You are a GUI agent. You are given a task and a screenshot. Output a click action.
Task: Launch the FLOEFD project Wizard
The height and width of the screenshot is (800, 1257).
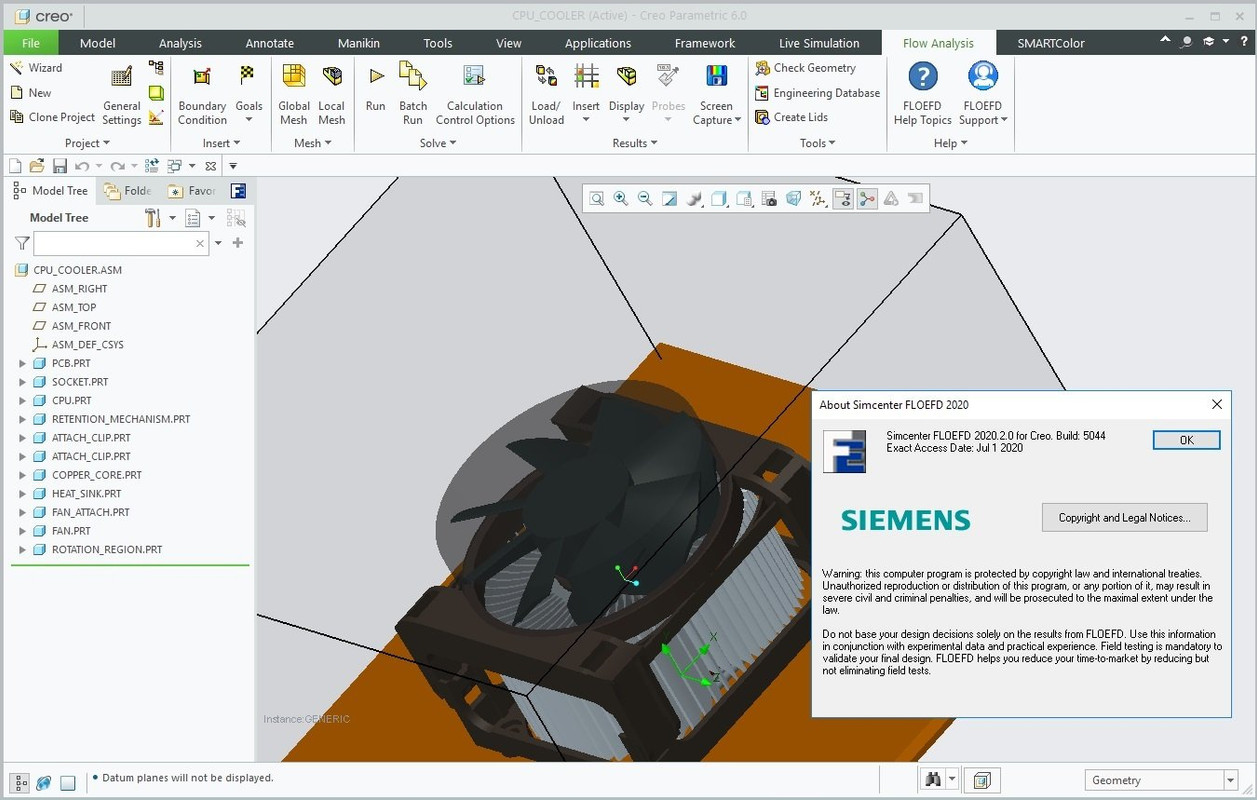point(36,68)
